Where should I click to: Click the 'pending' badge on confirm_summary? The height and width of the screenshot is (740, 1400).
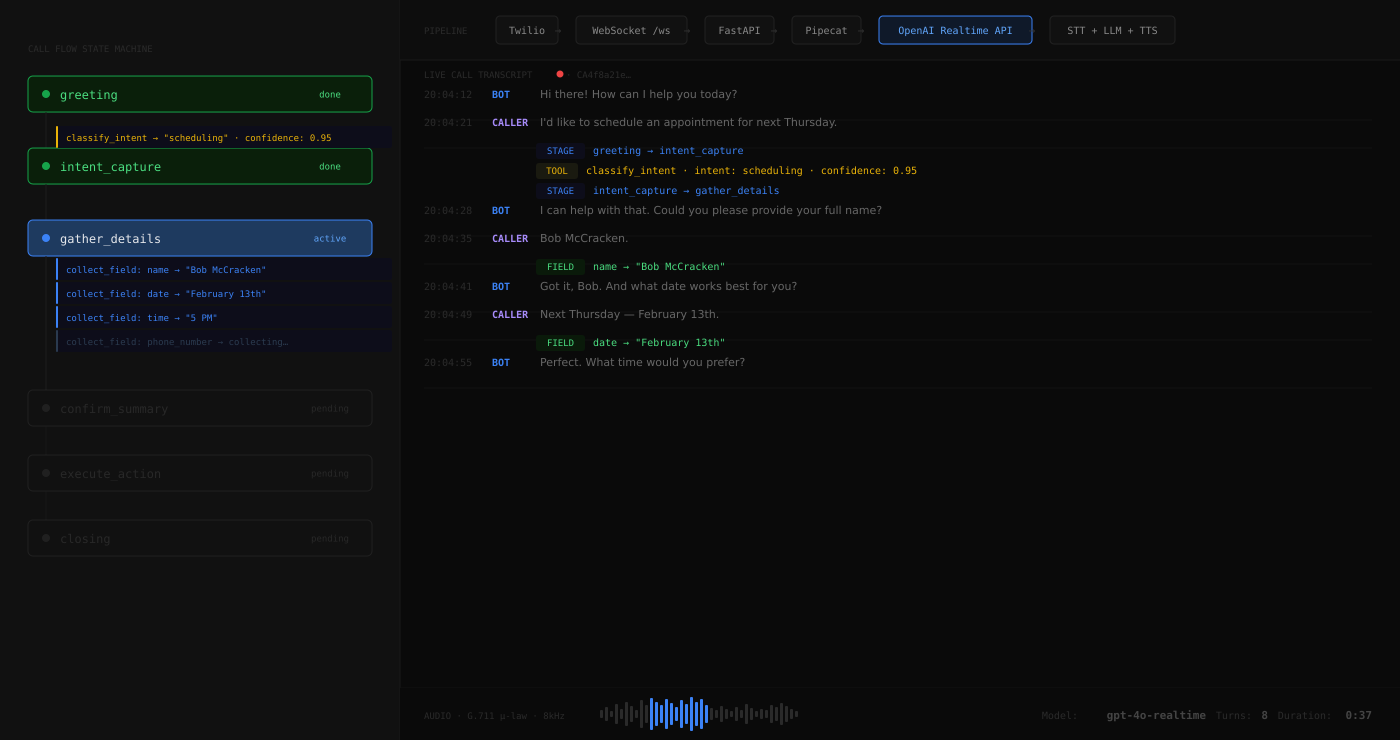330,408
